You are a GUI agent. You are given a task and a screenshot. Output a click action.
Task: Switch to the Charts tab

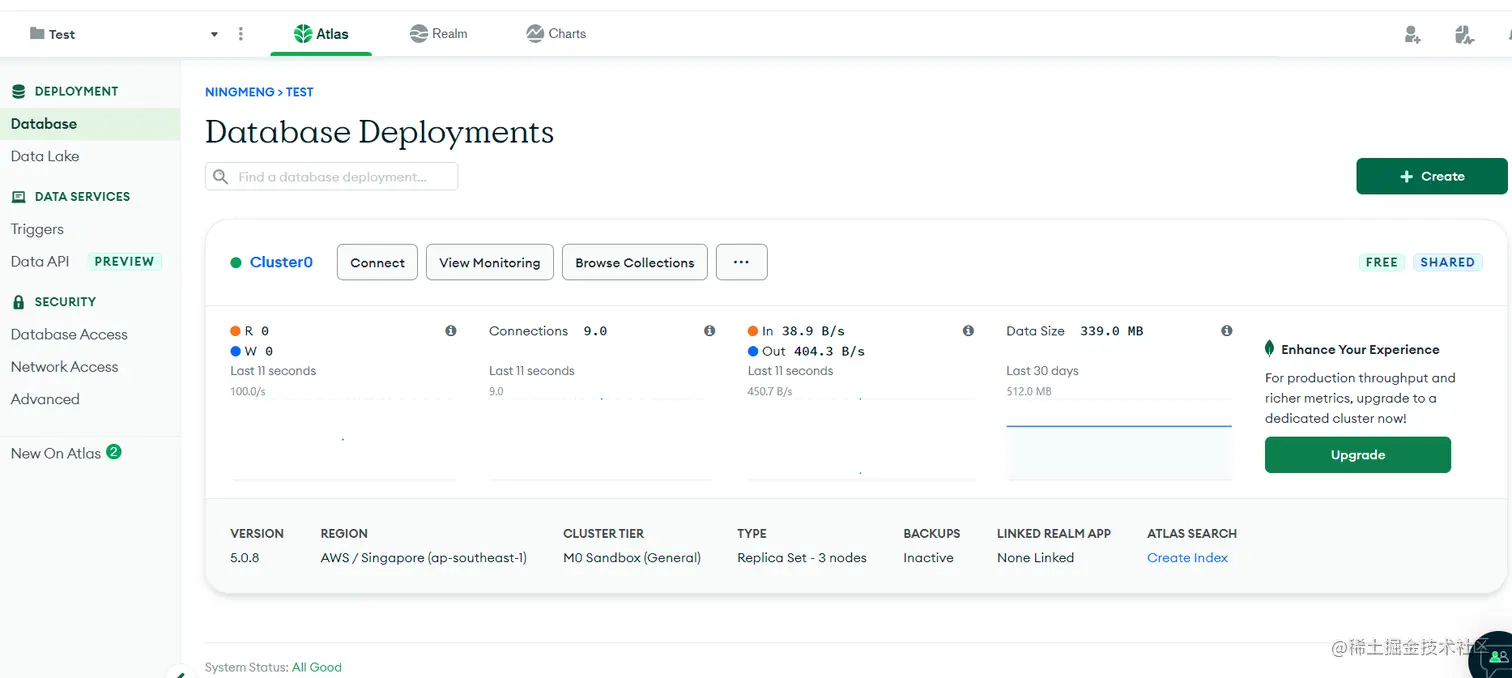tap(556, 34)
